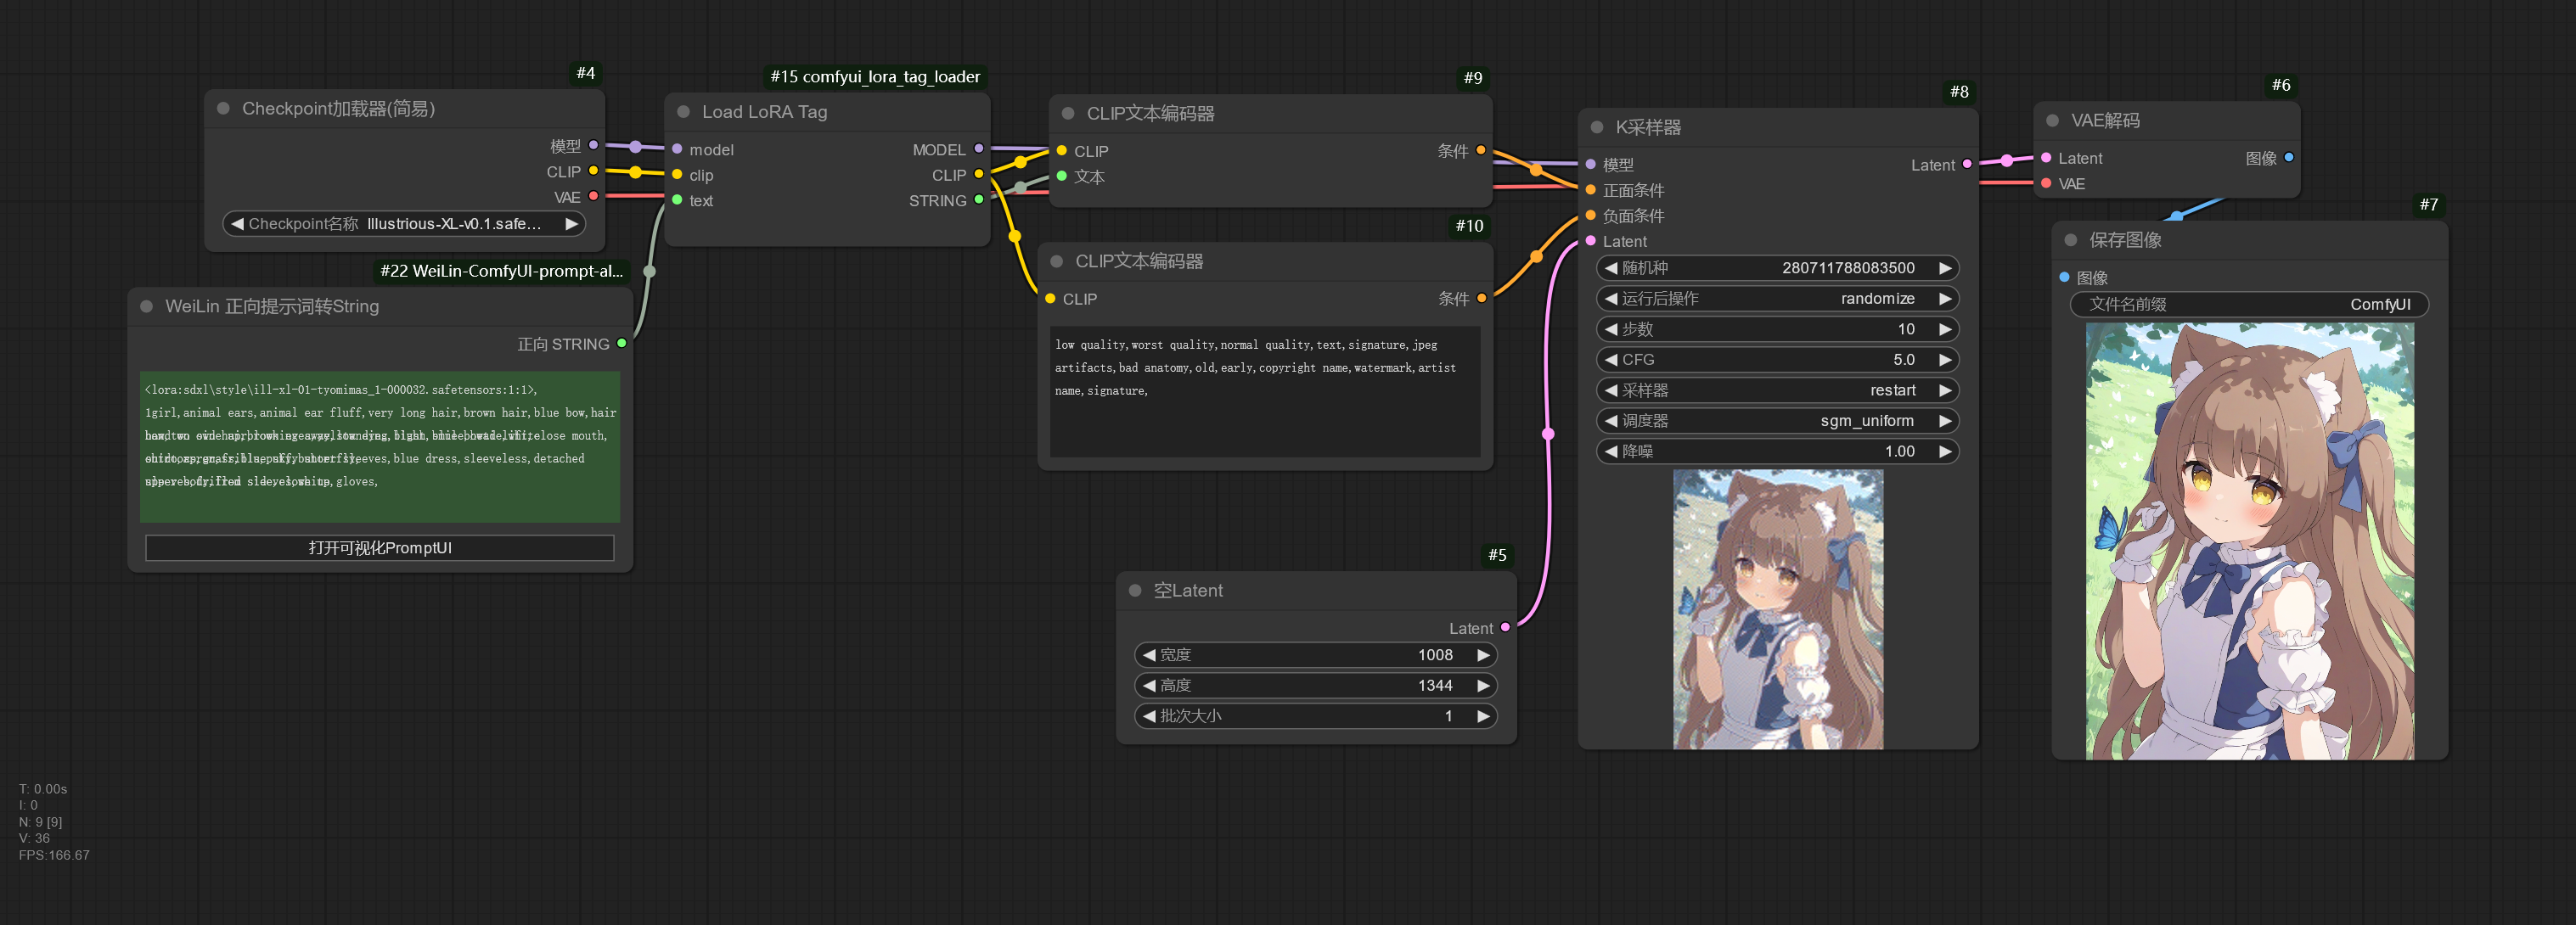The width and height of the screenshot is (2576, 925).
Task: Collapse the K采样器 node via its title dot
Action: 1595,127
